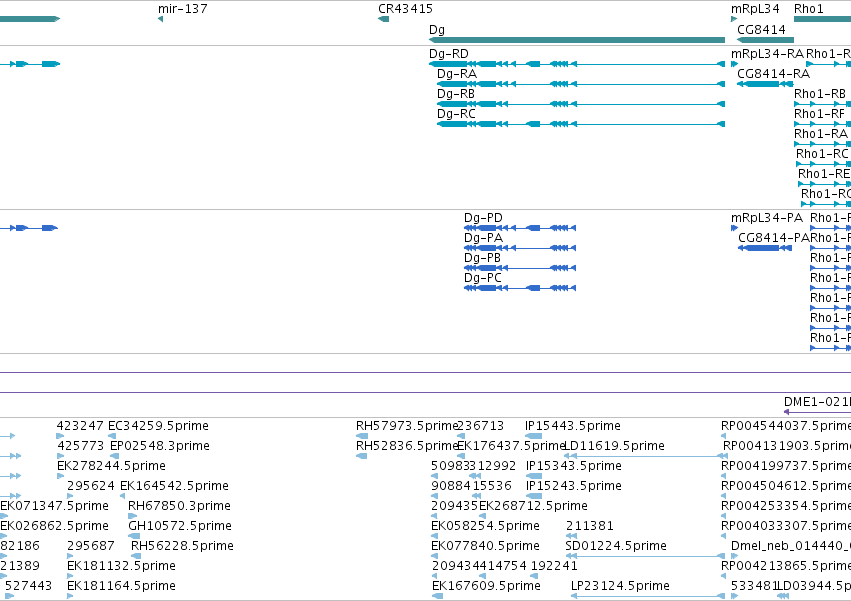Click the EK058254.5prime EST label

485,526
